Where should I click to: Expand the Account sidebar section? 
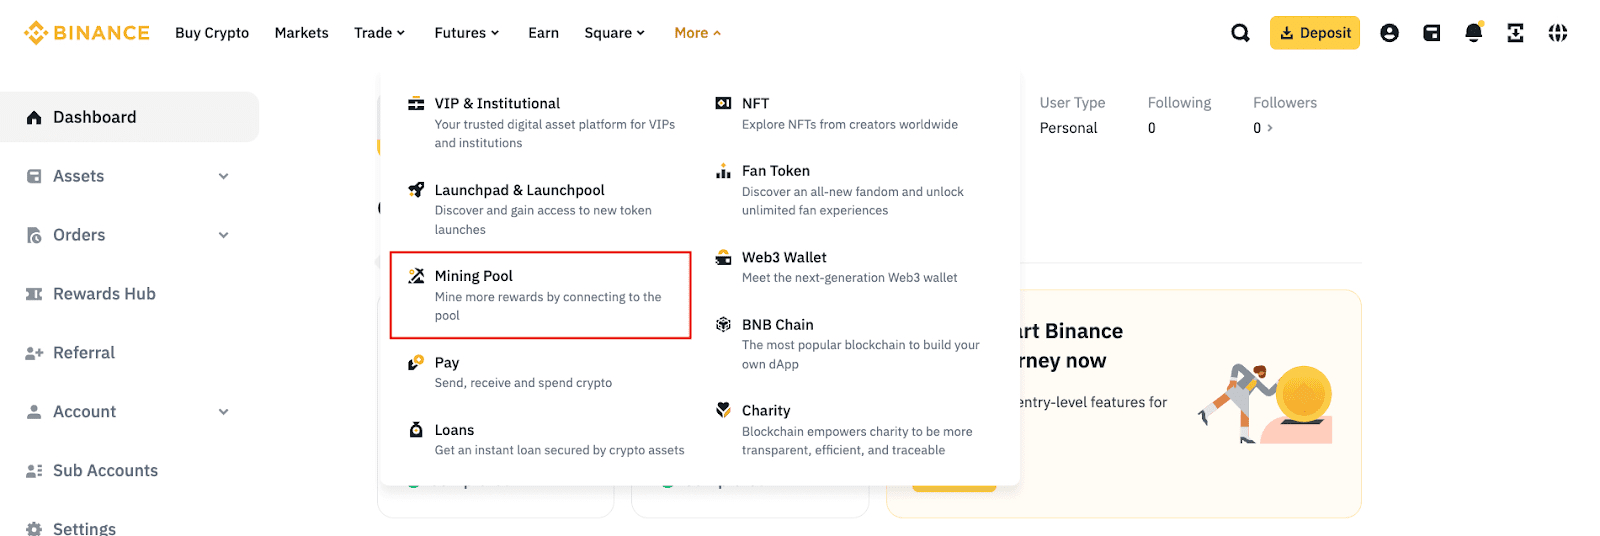pyautogui.click(x=223, y=412)
